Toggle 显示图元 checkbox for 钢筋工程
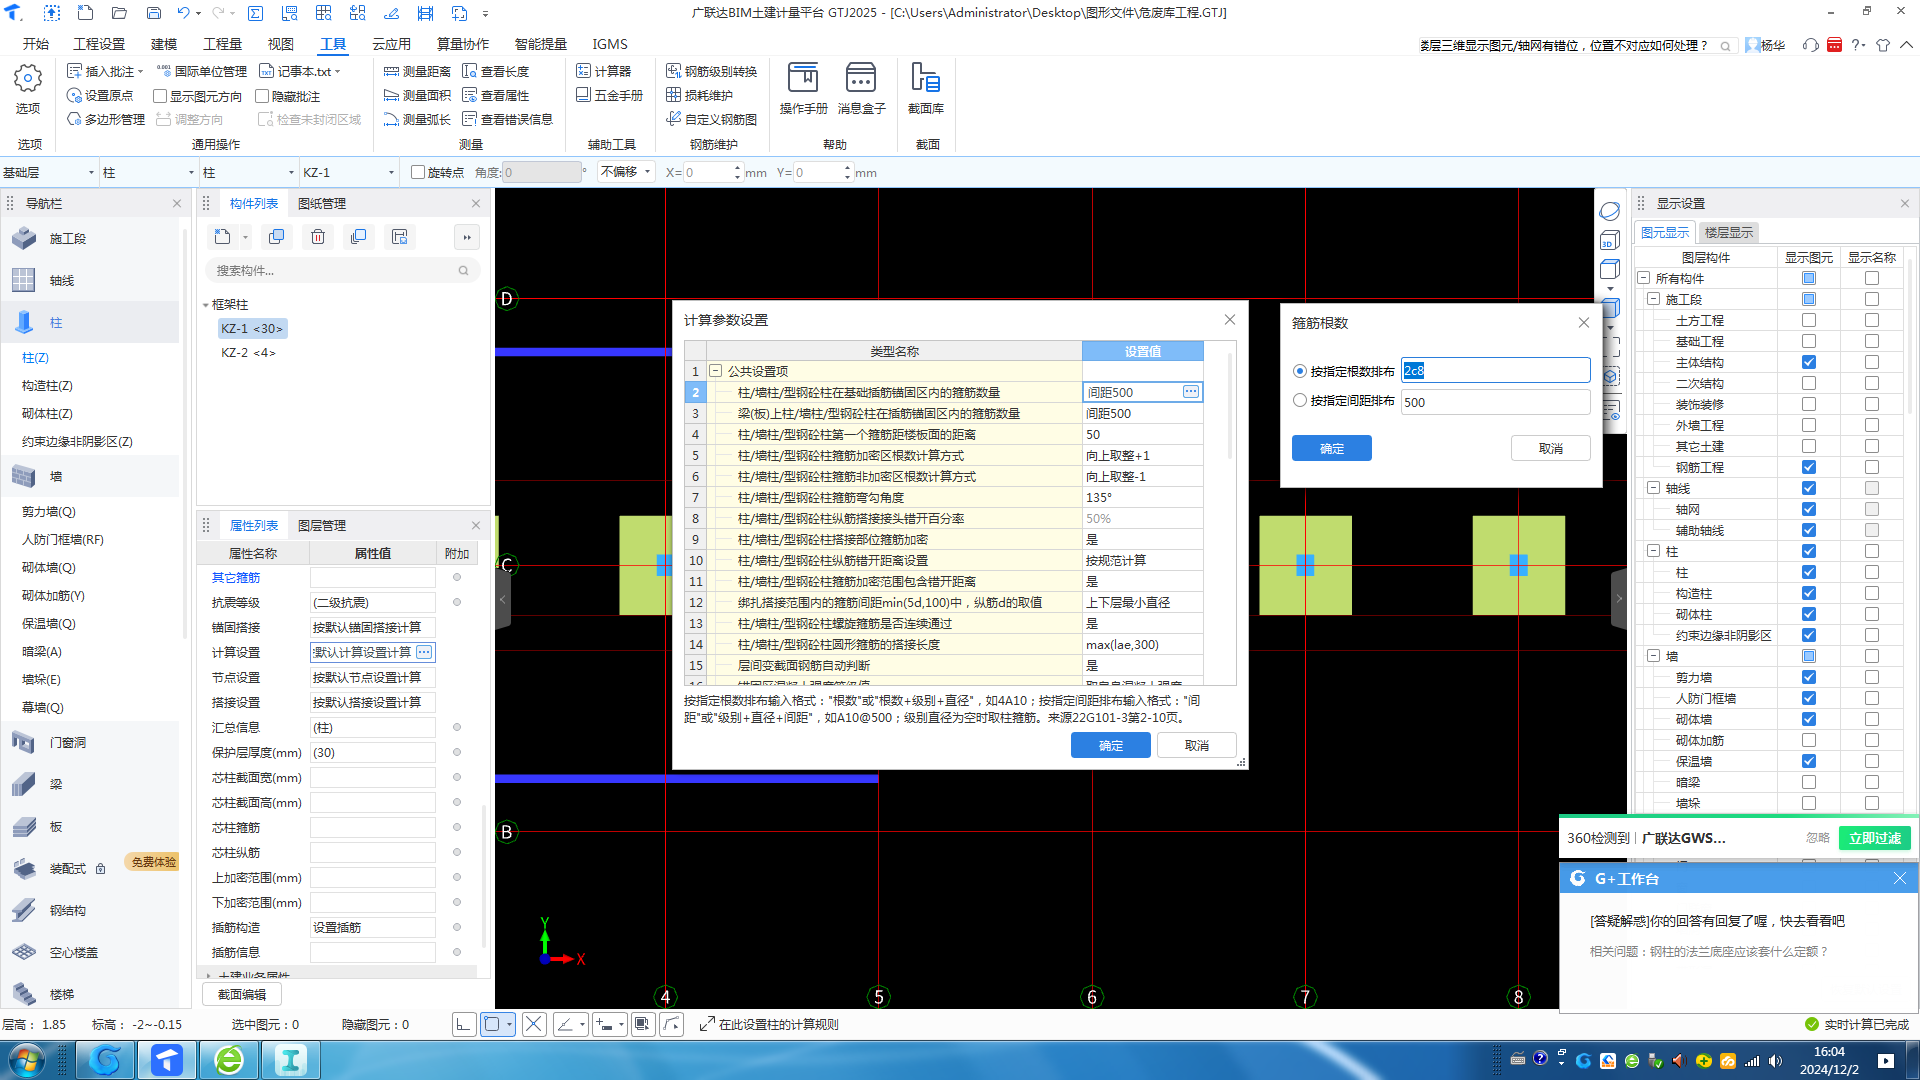Screen dimensions: 1920x1080 (x=1808, y=467)
